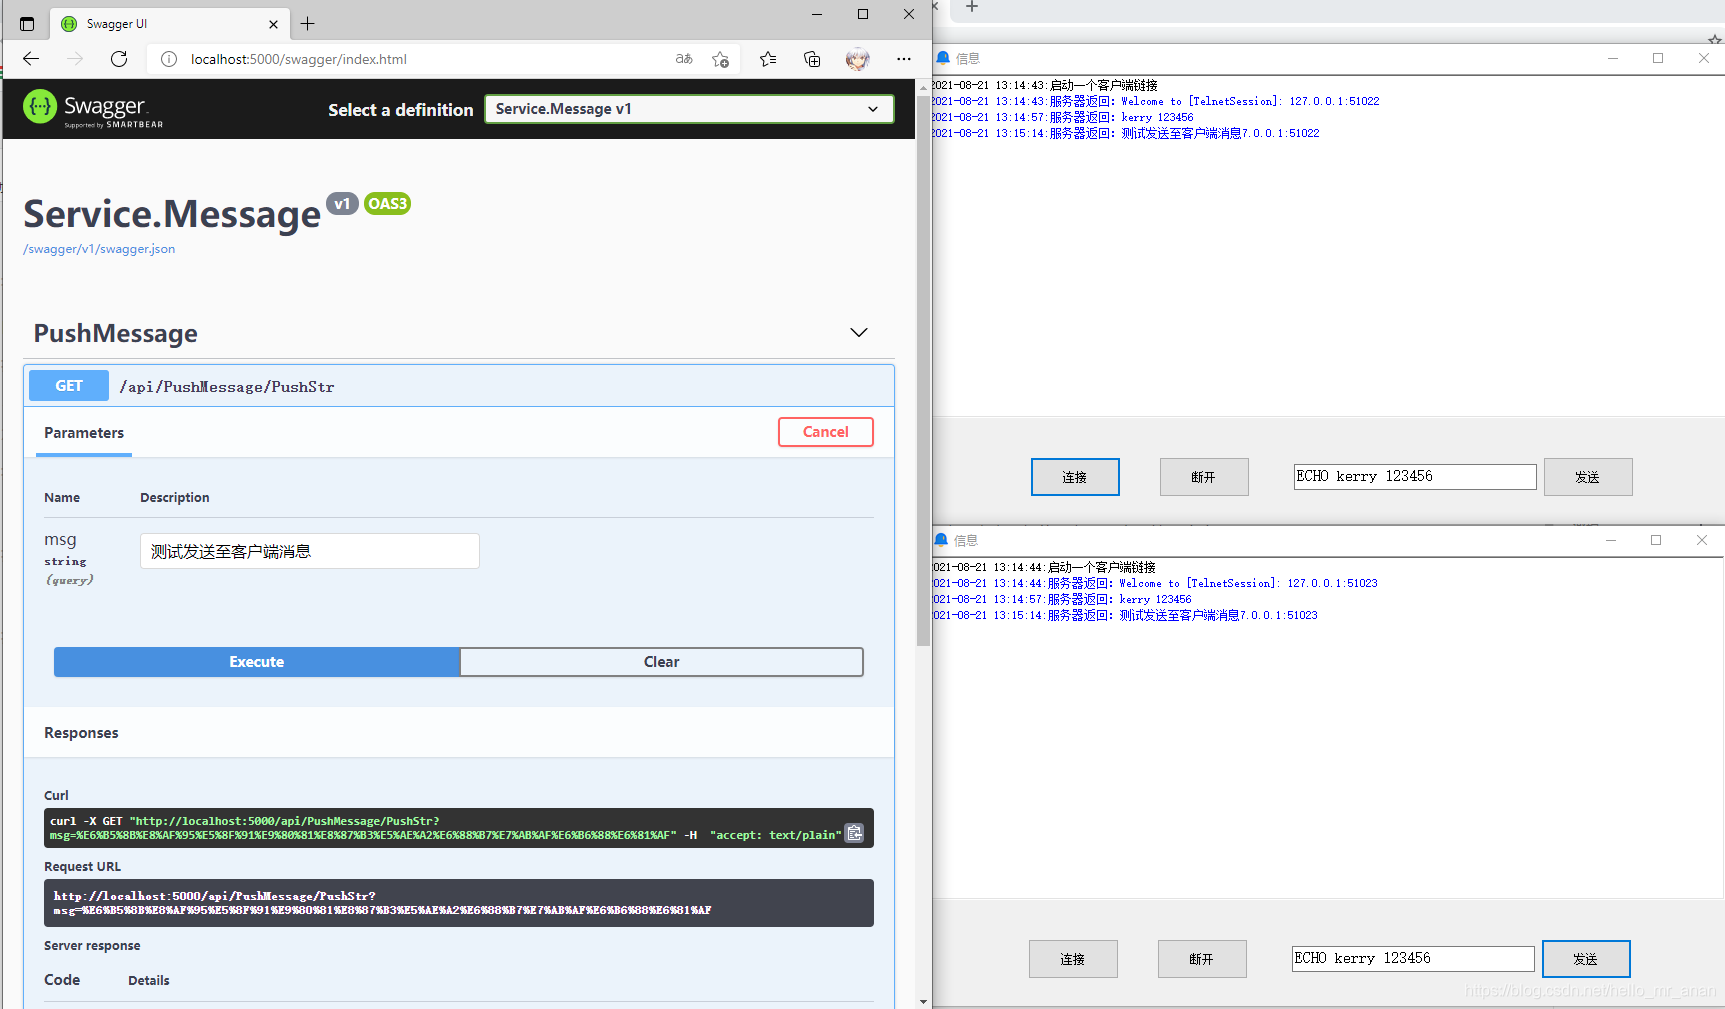Open the Service.Message v1 definition dropdown

(689, 109)
